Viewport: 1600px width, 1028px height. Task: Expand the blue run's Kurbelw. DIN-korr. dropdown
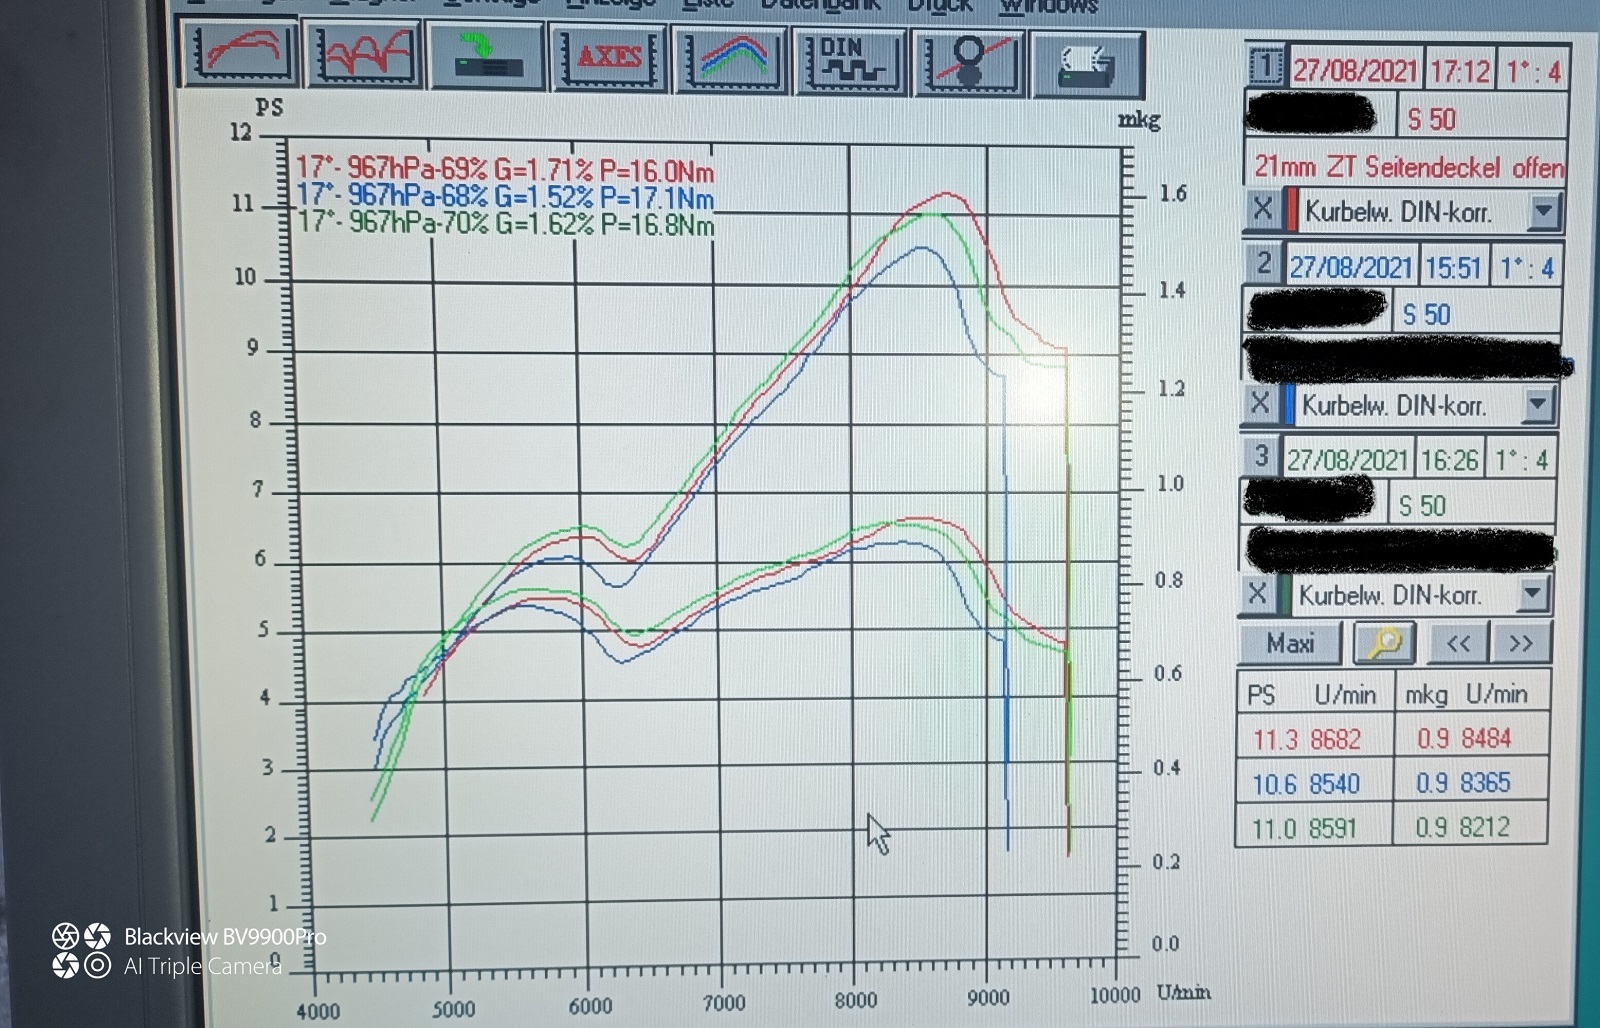point(1538,404)
